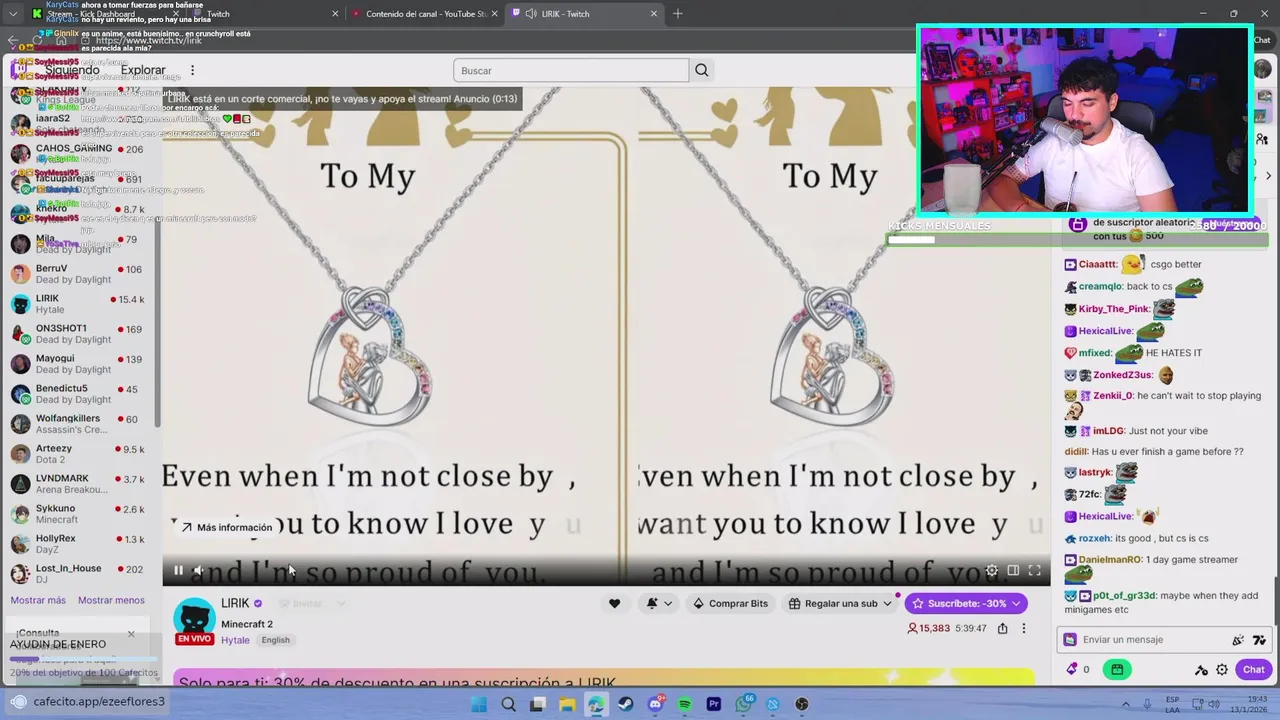Close the LIRIK - Twitch tab

coord(654,13)
